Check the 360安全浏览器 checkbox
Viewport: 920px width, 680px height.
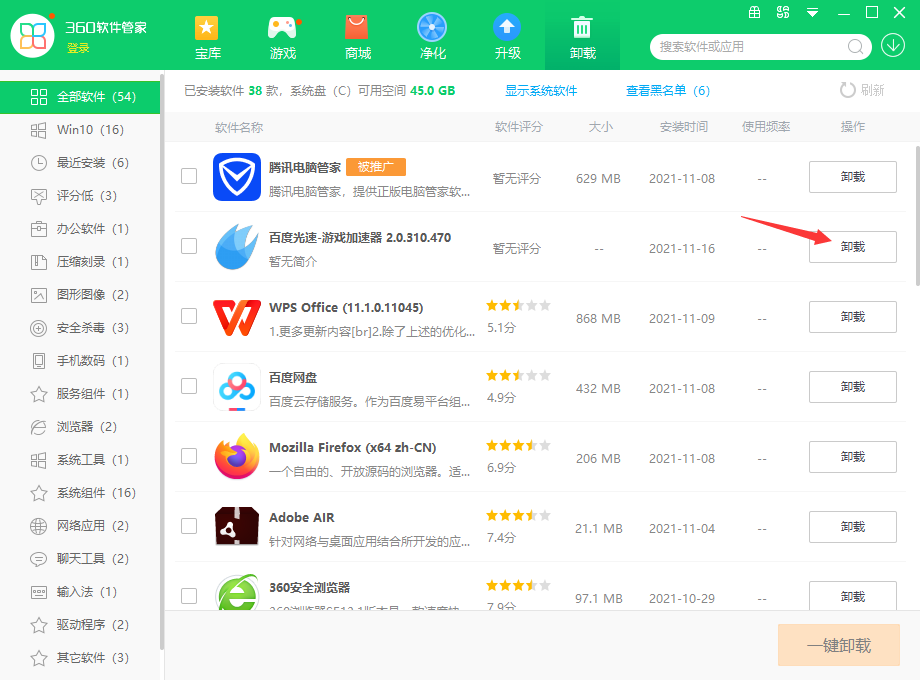pyautogui.click(x=189, y=596)
